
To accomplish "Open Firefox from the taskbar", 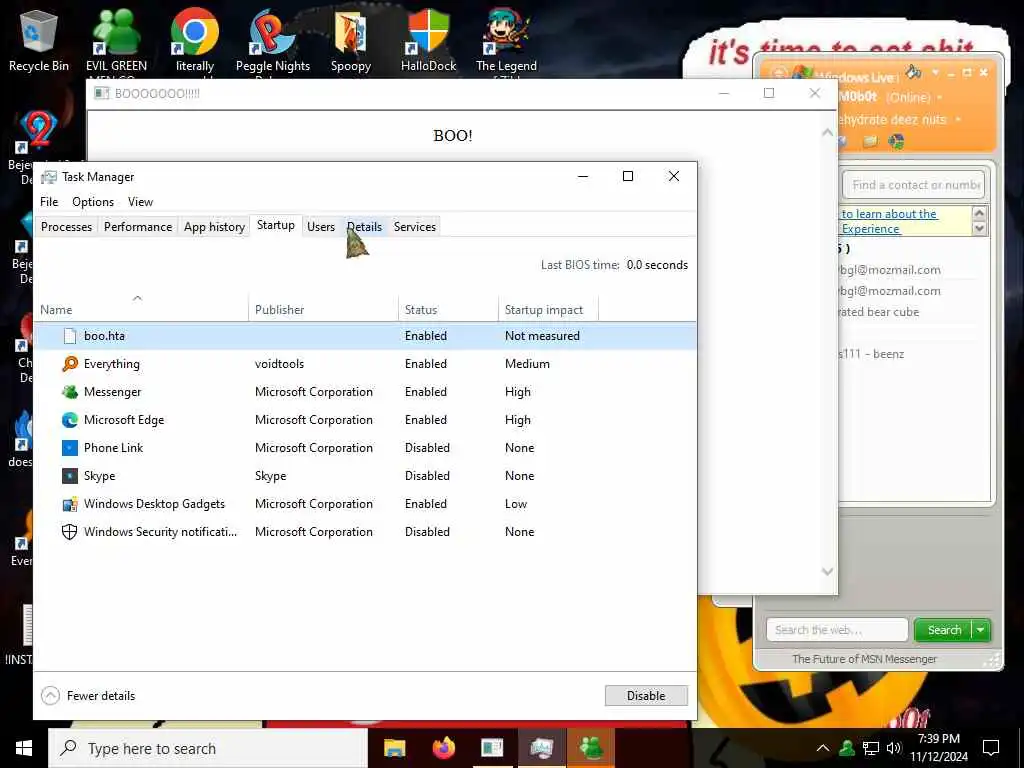I will coord(443,748).
